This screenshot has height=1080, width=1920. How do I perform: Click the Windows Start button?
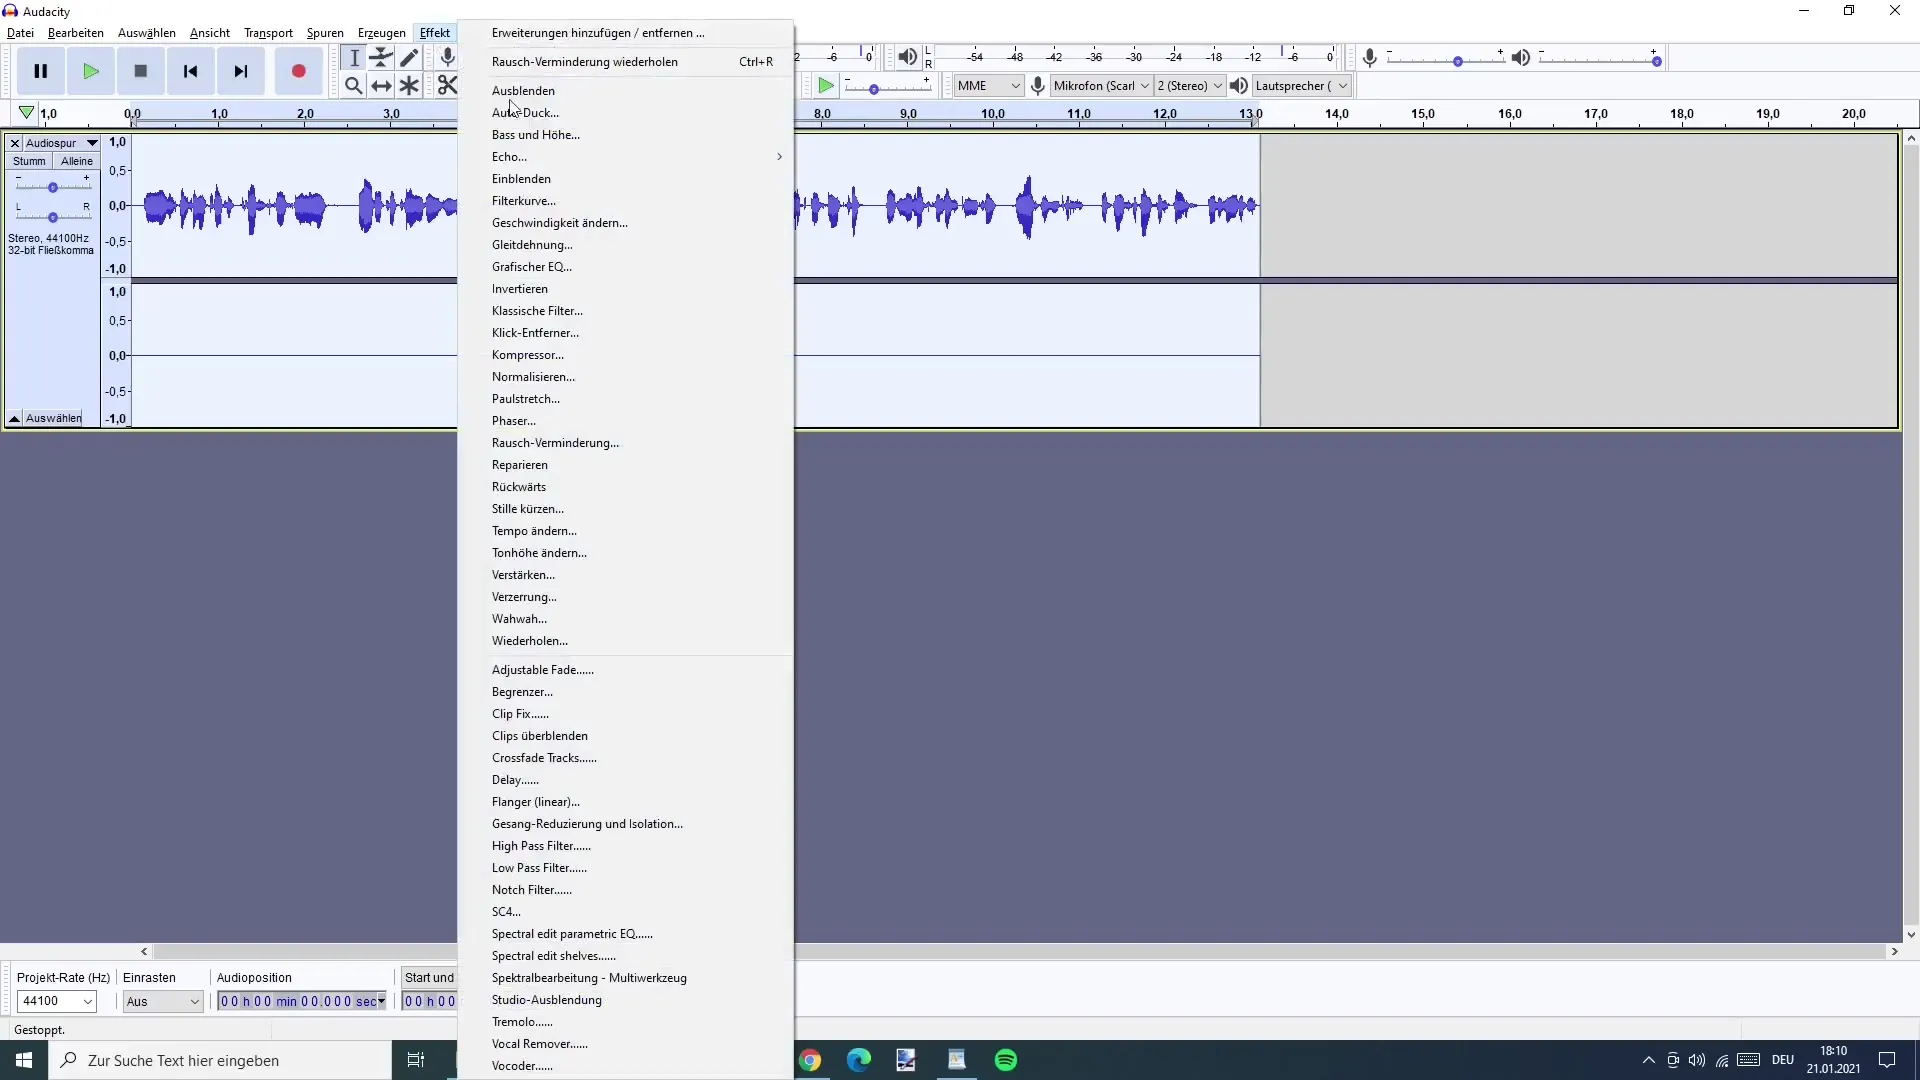click(24, 1060)
